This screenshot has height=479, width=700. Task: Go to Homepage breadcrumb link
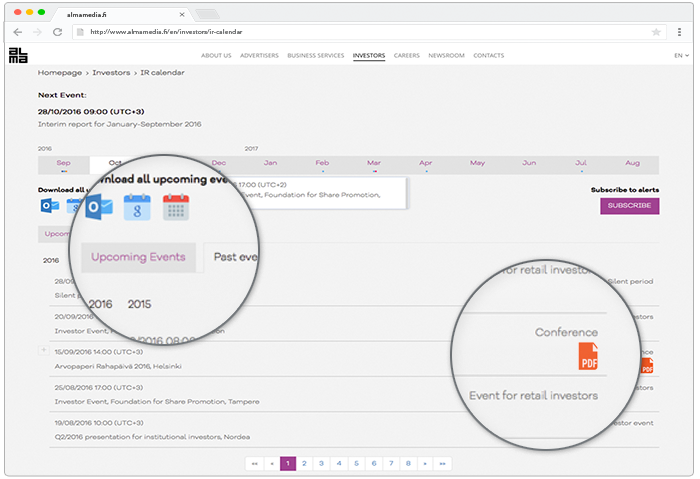60,73
